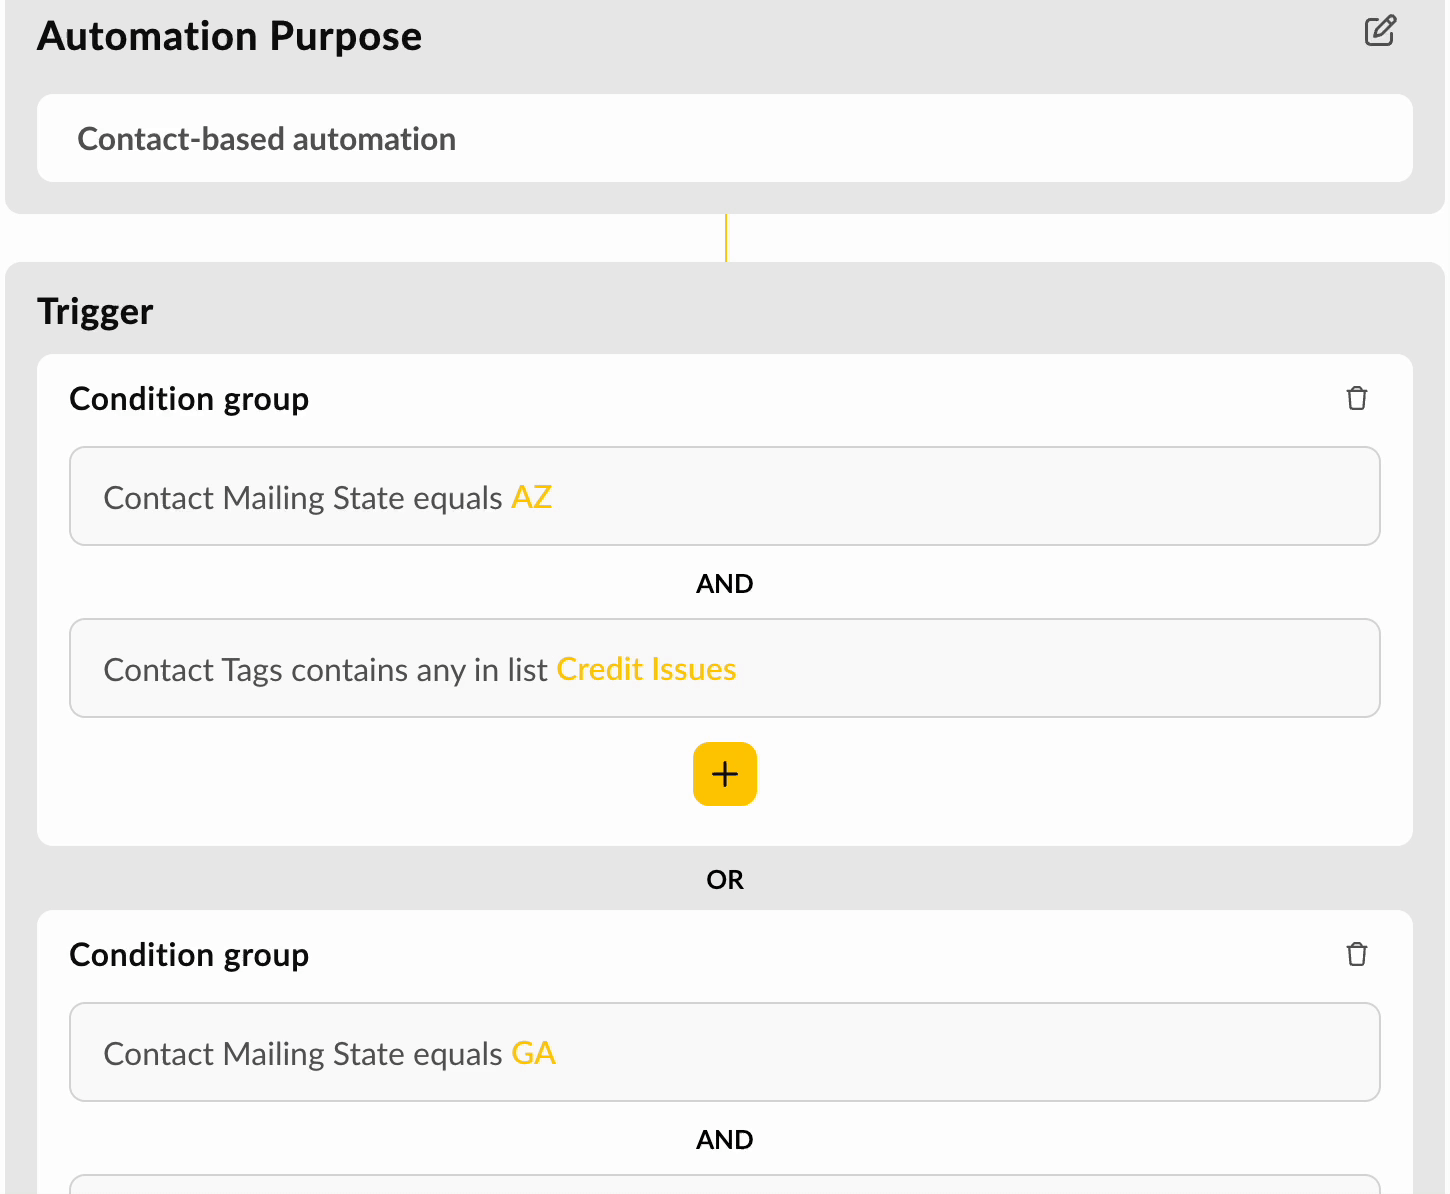Click the edit icon for Automation Purpose
Image resolution: width=1450 pixels, height=1194 pixels.
[1380, 31]
